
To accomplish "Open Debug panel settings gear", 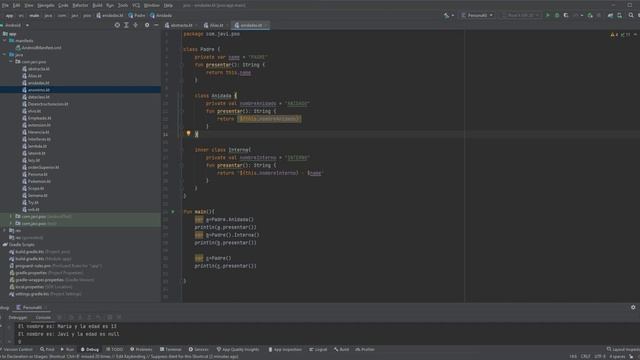I will point(633,307).
